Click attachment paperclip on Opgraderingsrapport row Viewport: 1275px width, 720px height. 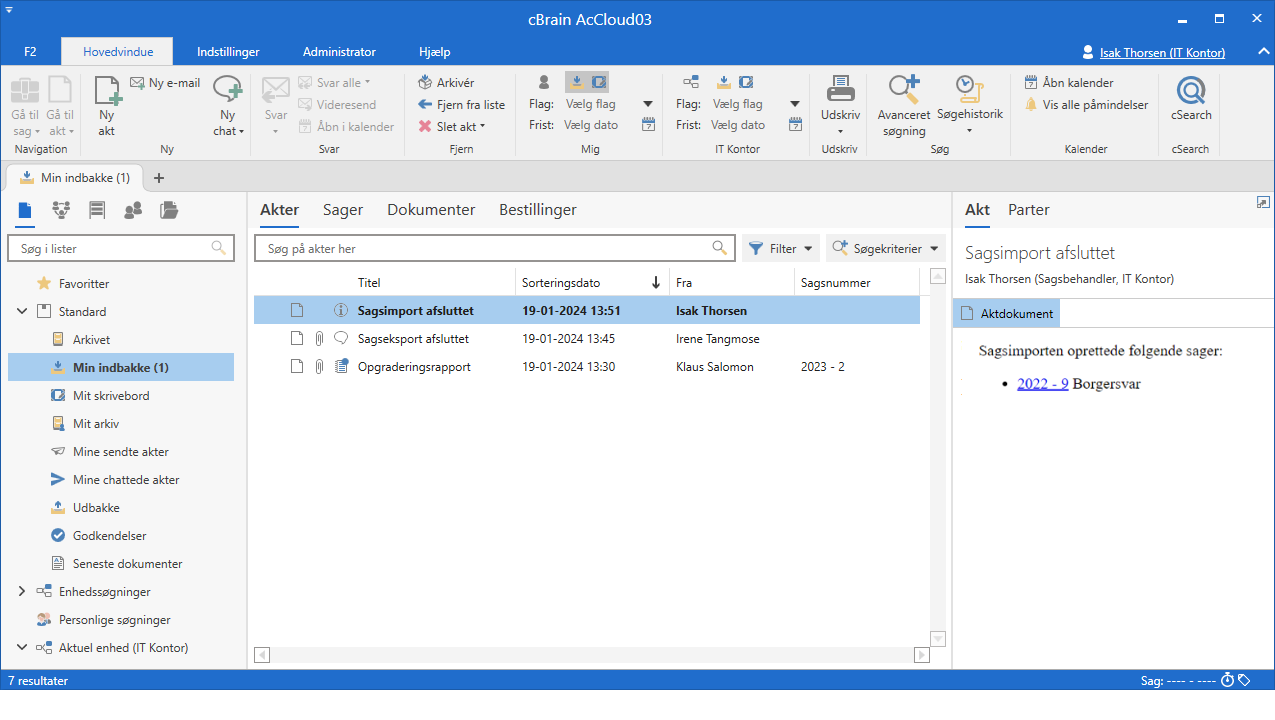click(x=319, y=367)
